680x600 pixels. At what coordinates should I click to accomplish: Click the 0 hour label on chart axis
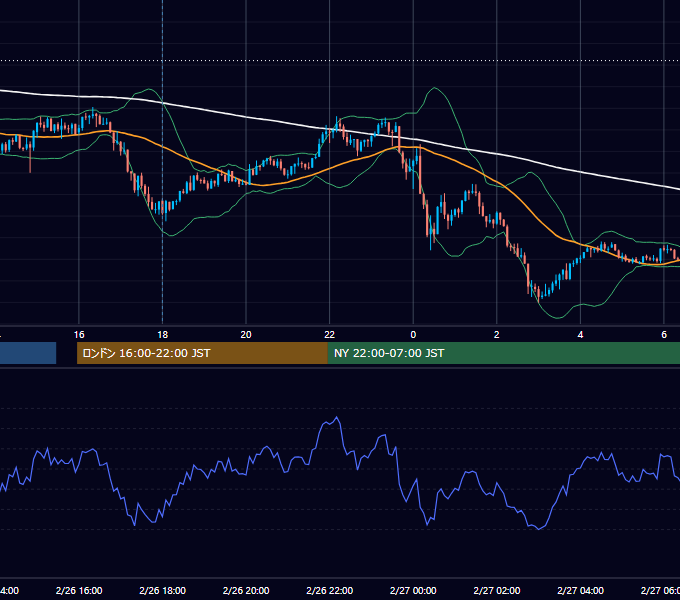[x=413, y=335]
